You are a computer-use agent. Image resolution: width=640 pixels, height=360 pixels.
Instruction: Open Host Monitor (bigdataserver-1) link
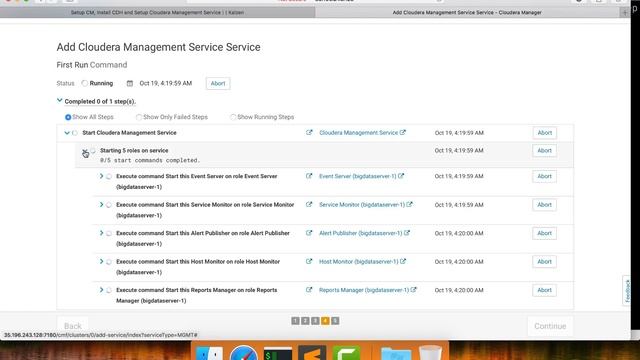coord(358,262)
